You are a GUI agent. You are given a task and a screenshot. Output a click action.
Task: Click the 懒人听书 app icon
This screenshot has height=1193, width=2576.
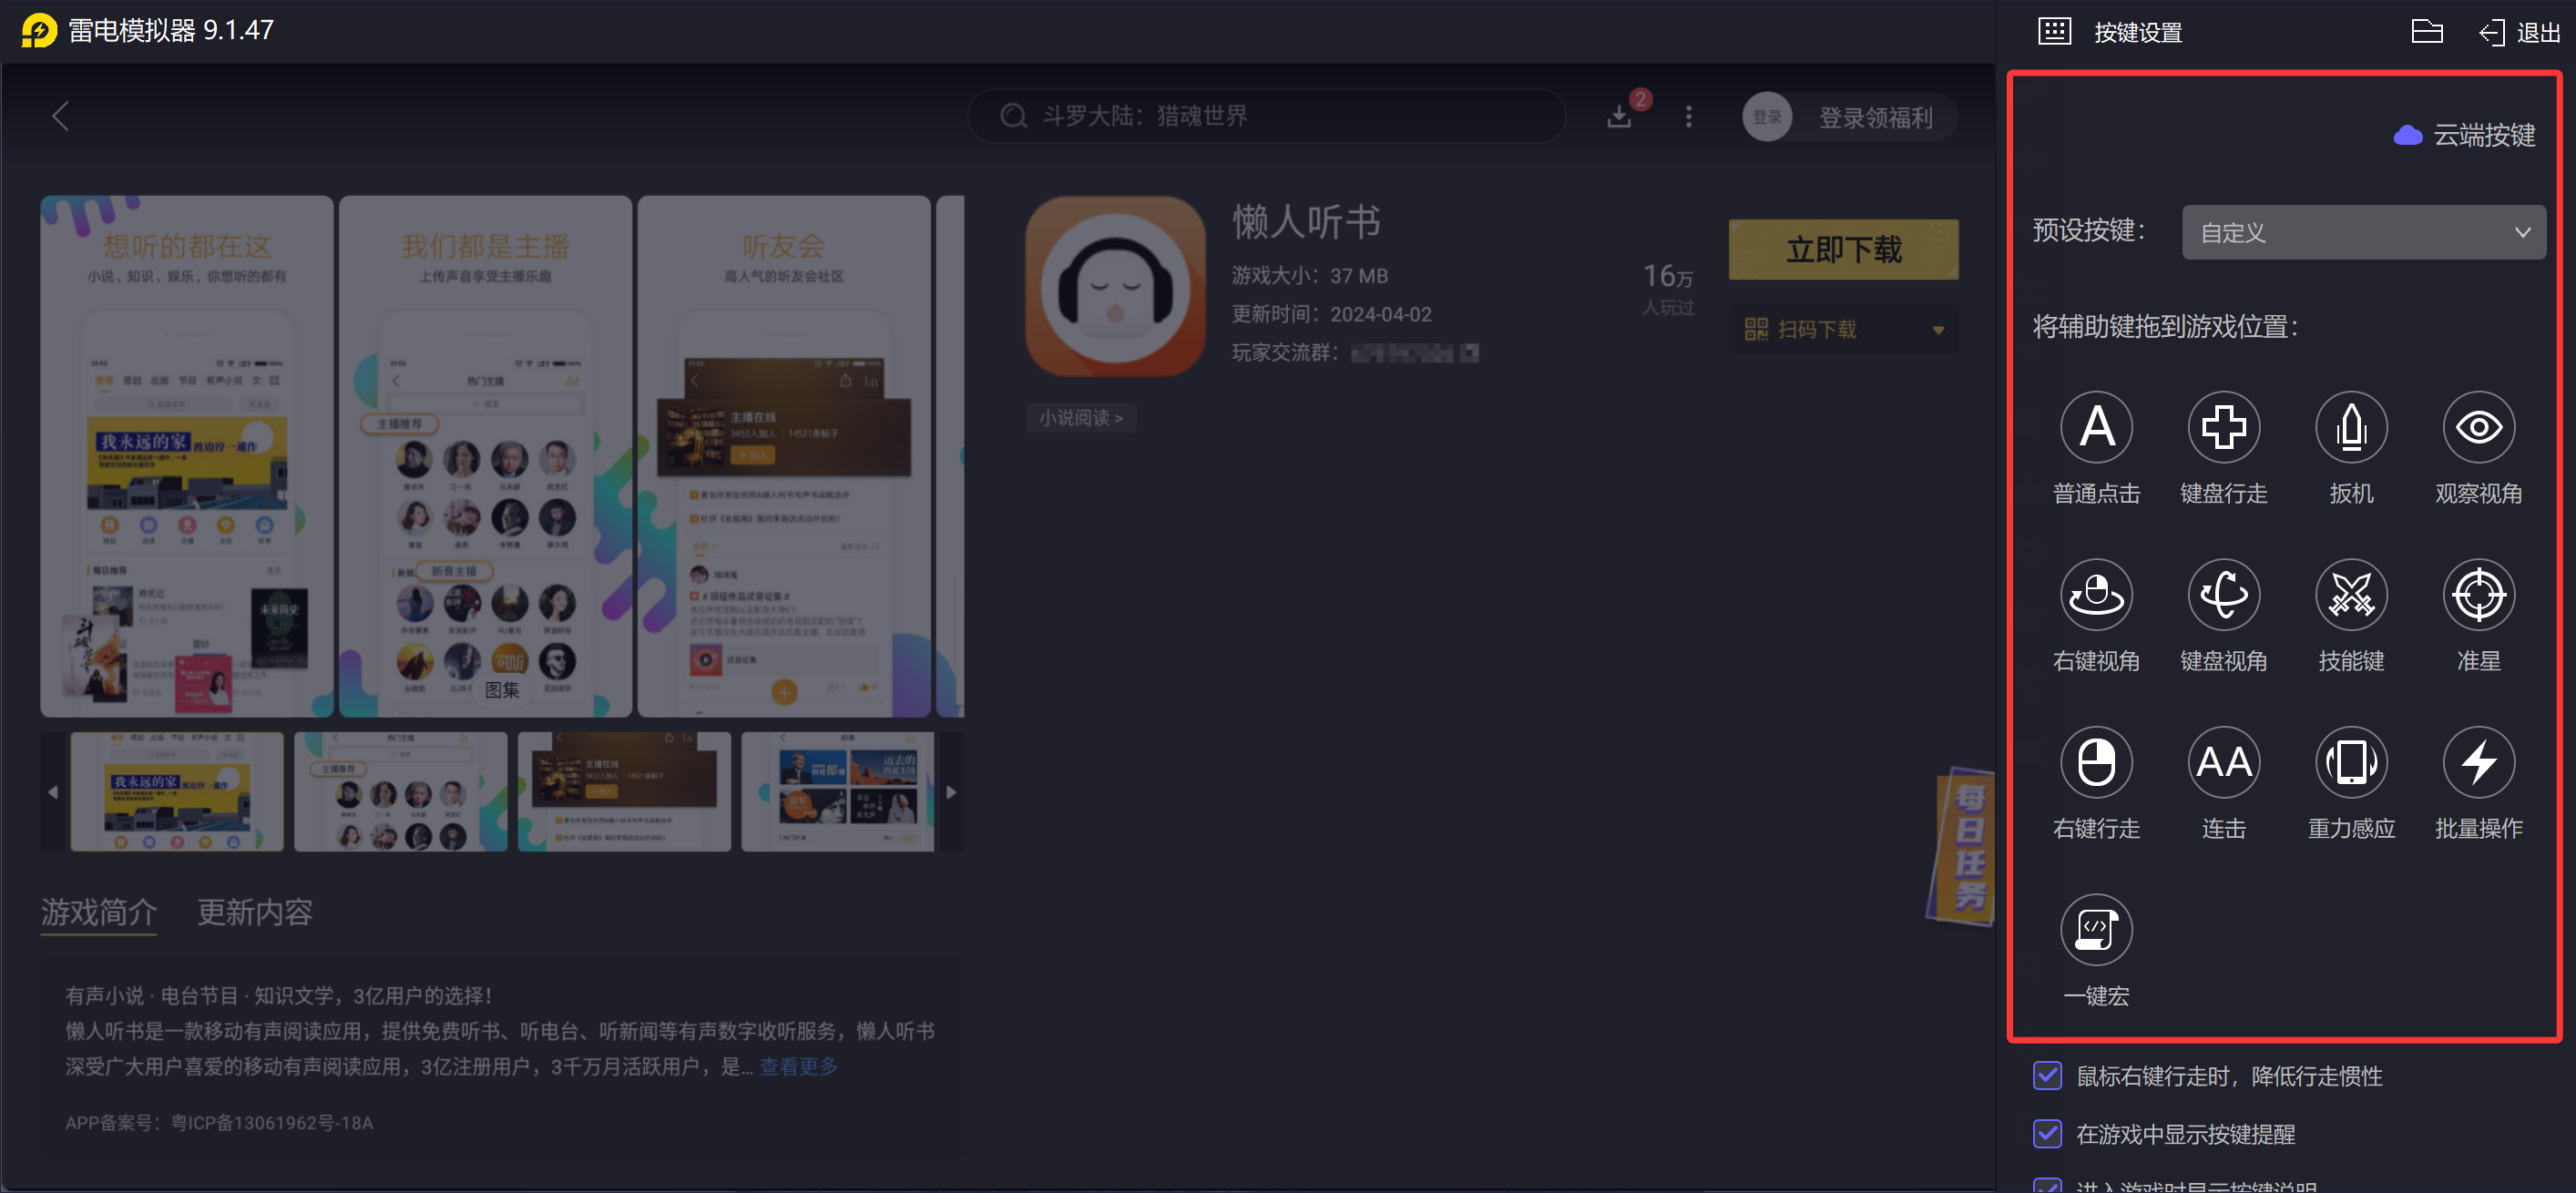1115,286
